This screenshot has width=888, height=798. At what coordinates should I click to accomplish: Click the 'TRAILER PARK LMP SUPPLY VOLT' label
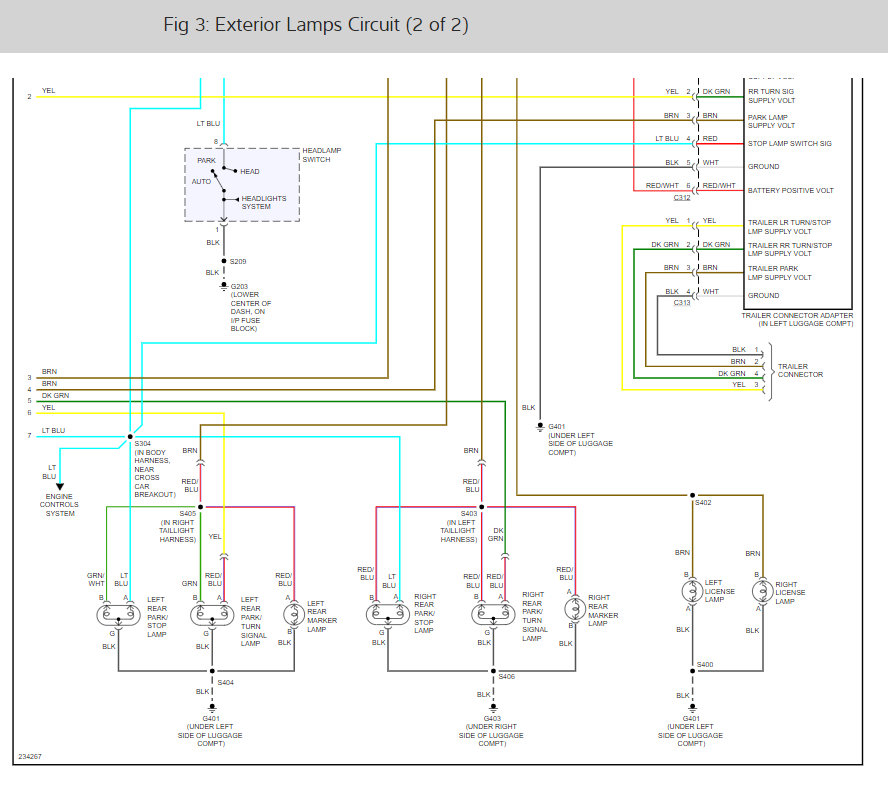pyautogui.click(x=780, y=273)
